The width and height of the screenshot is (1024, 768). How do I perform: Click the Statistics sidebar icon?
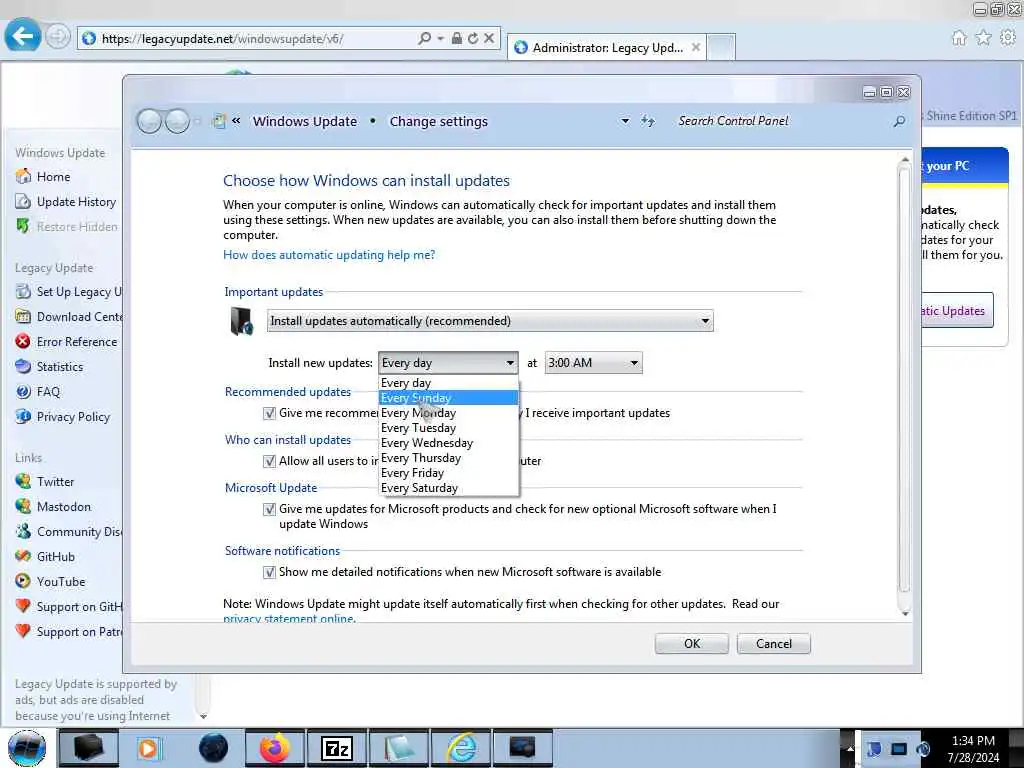tap(23, 366)
